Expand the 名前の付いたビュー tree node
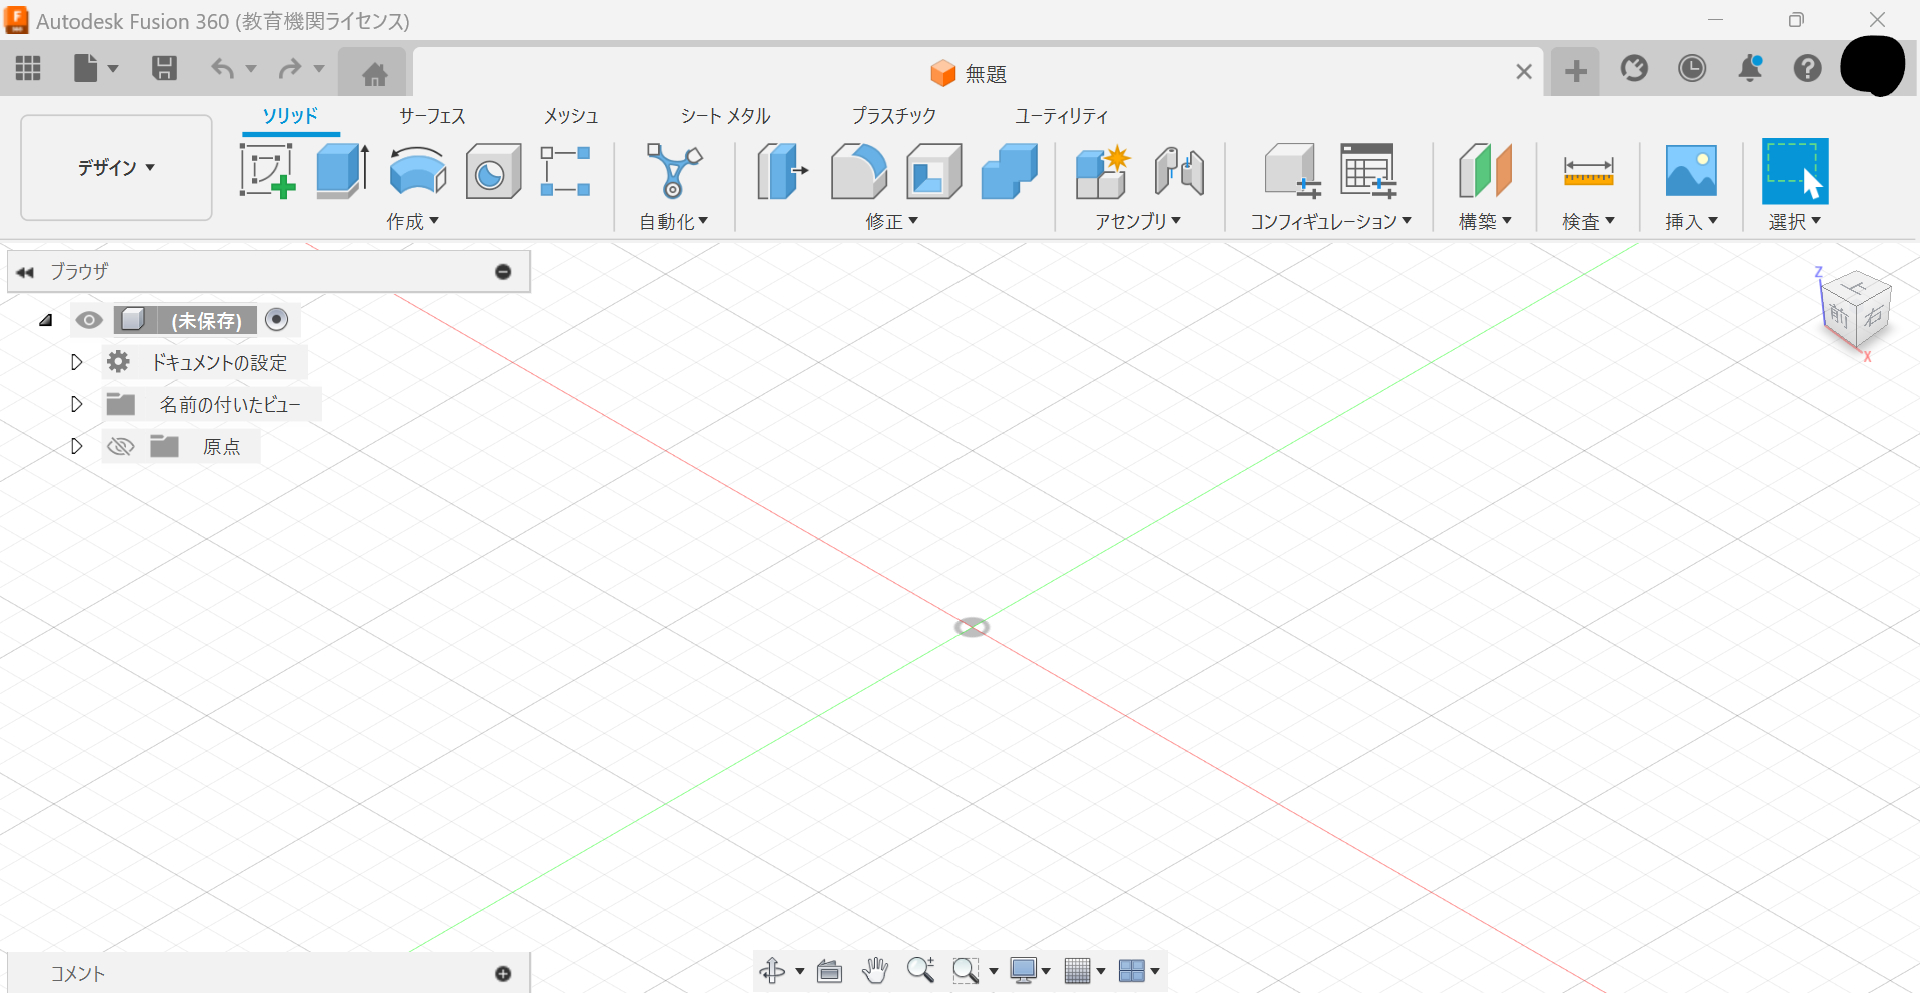Viewport: 1920px width, 993px height. (76, 404)
